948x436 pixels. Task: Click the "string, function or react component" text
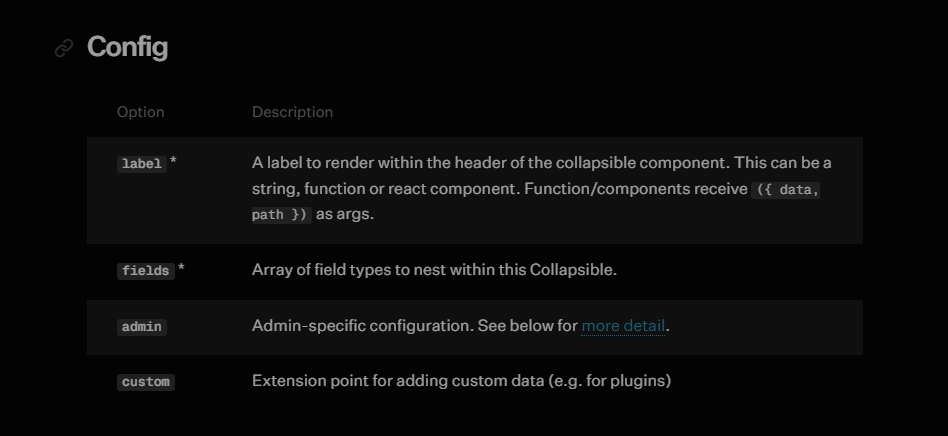pos(380,188)
